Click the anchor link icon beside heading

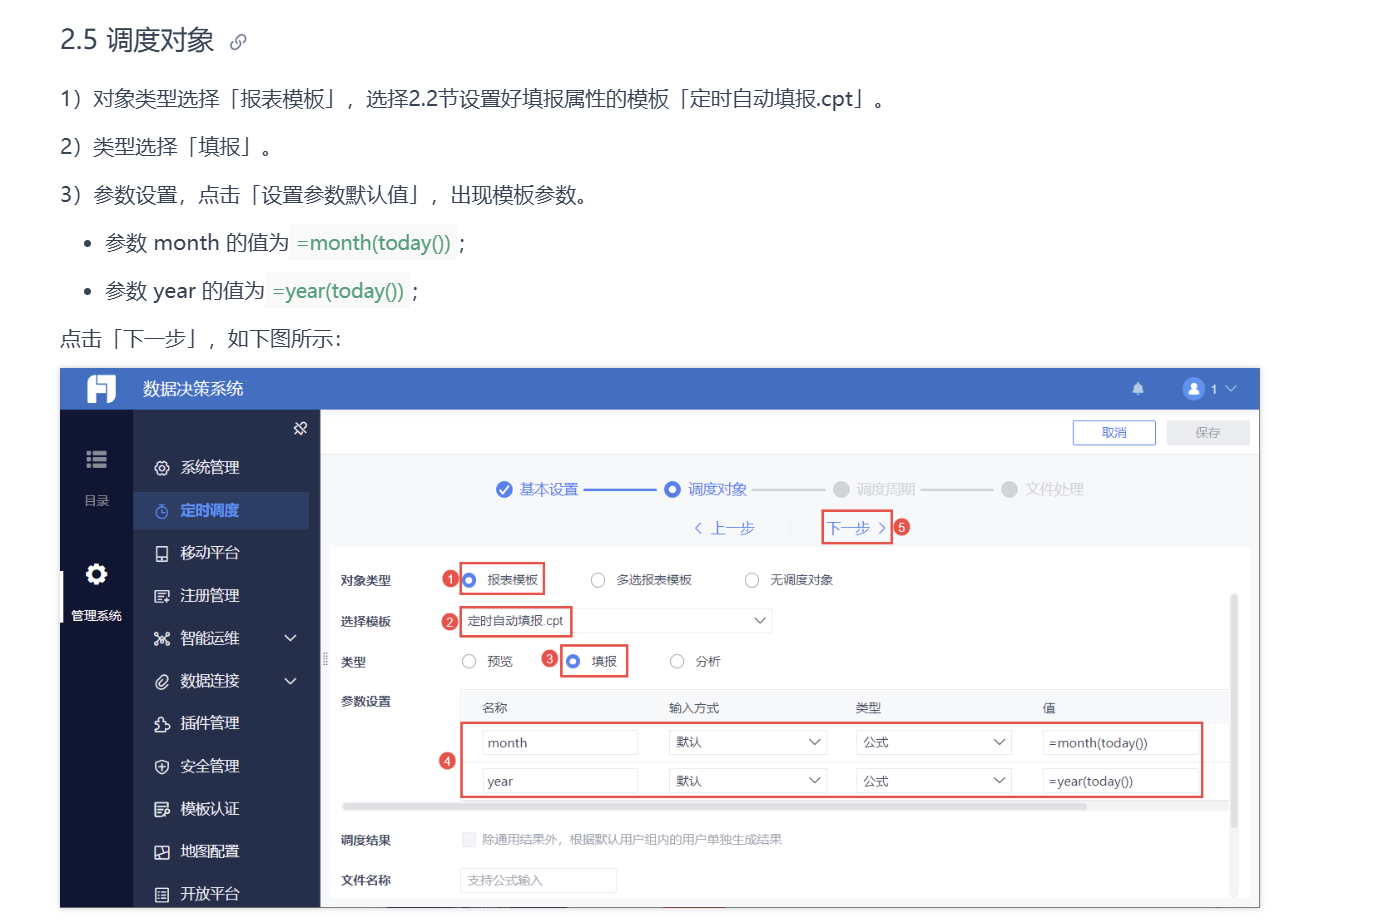click(238, 42)
